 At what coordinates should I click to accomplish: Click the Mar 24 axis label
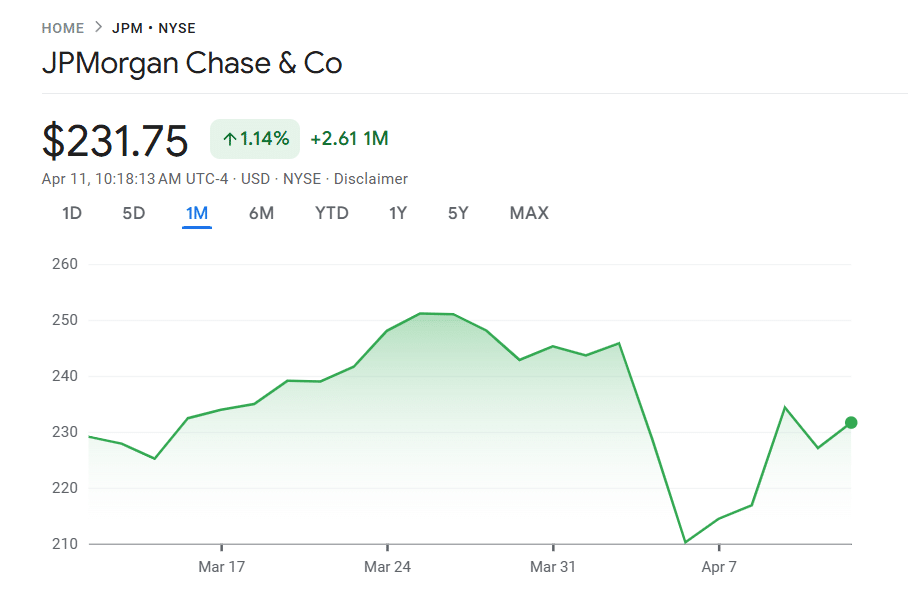387,566
